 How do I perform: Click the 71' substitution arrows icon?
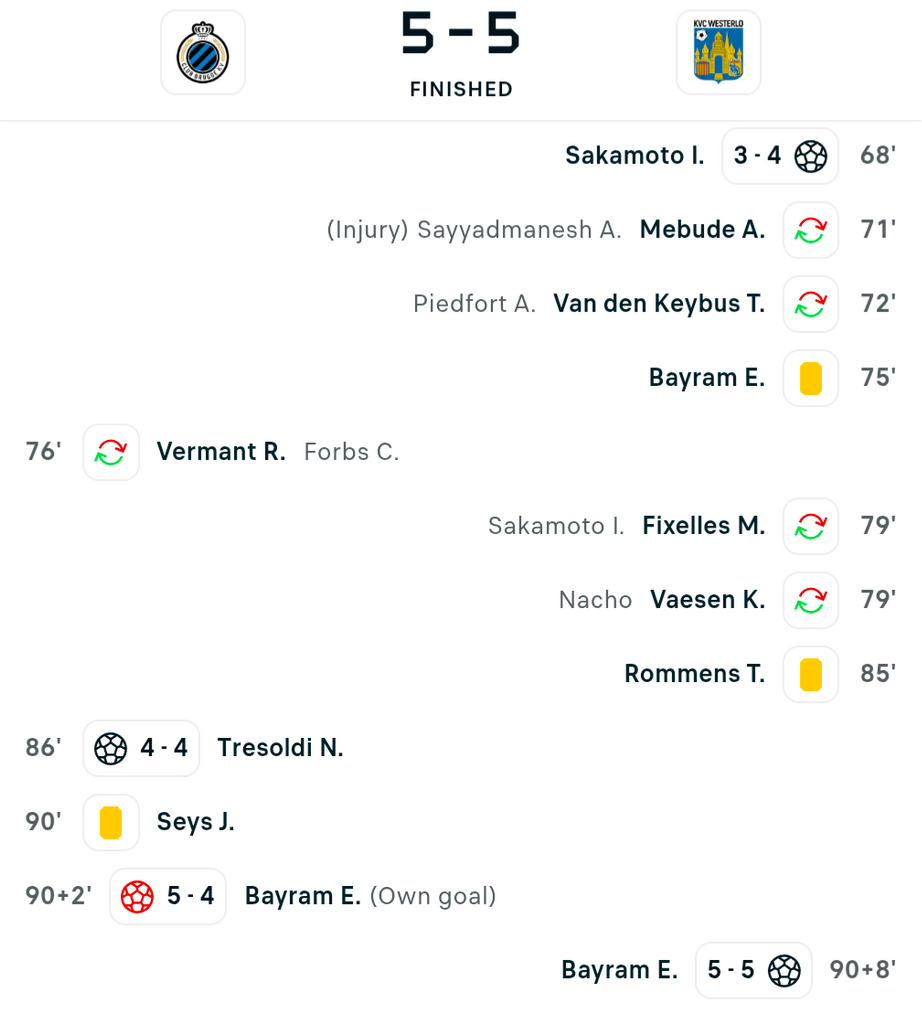(x=811, y=230)
